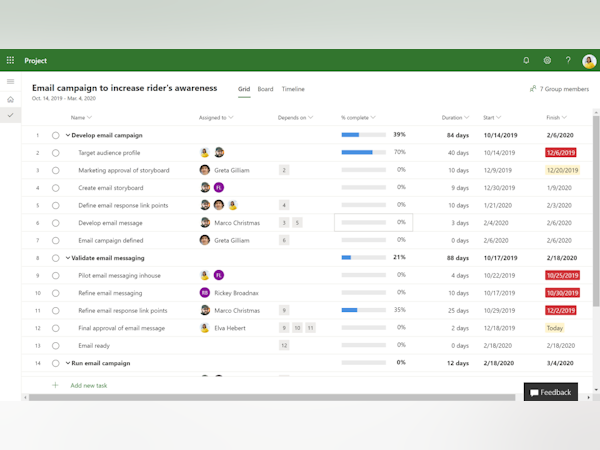Image resolution: width=600 pixels, height=450 pixels.
Task: Mark Create email storyboard complete
Action: pyautogui.click(x=55, y=188)
